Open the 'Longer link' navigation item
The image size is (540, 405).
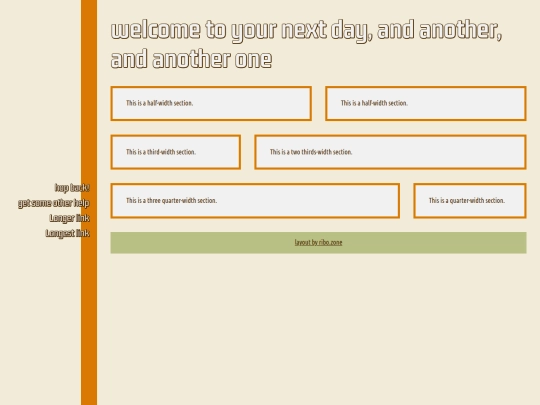[x=70, y=218]
